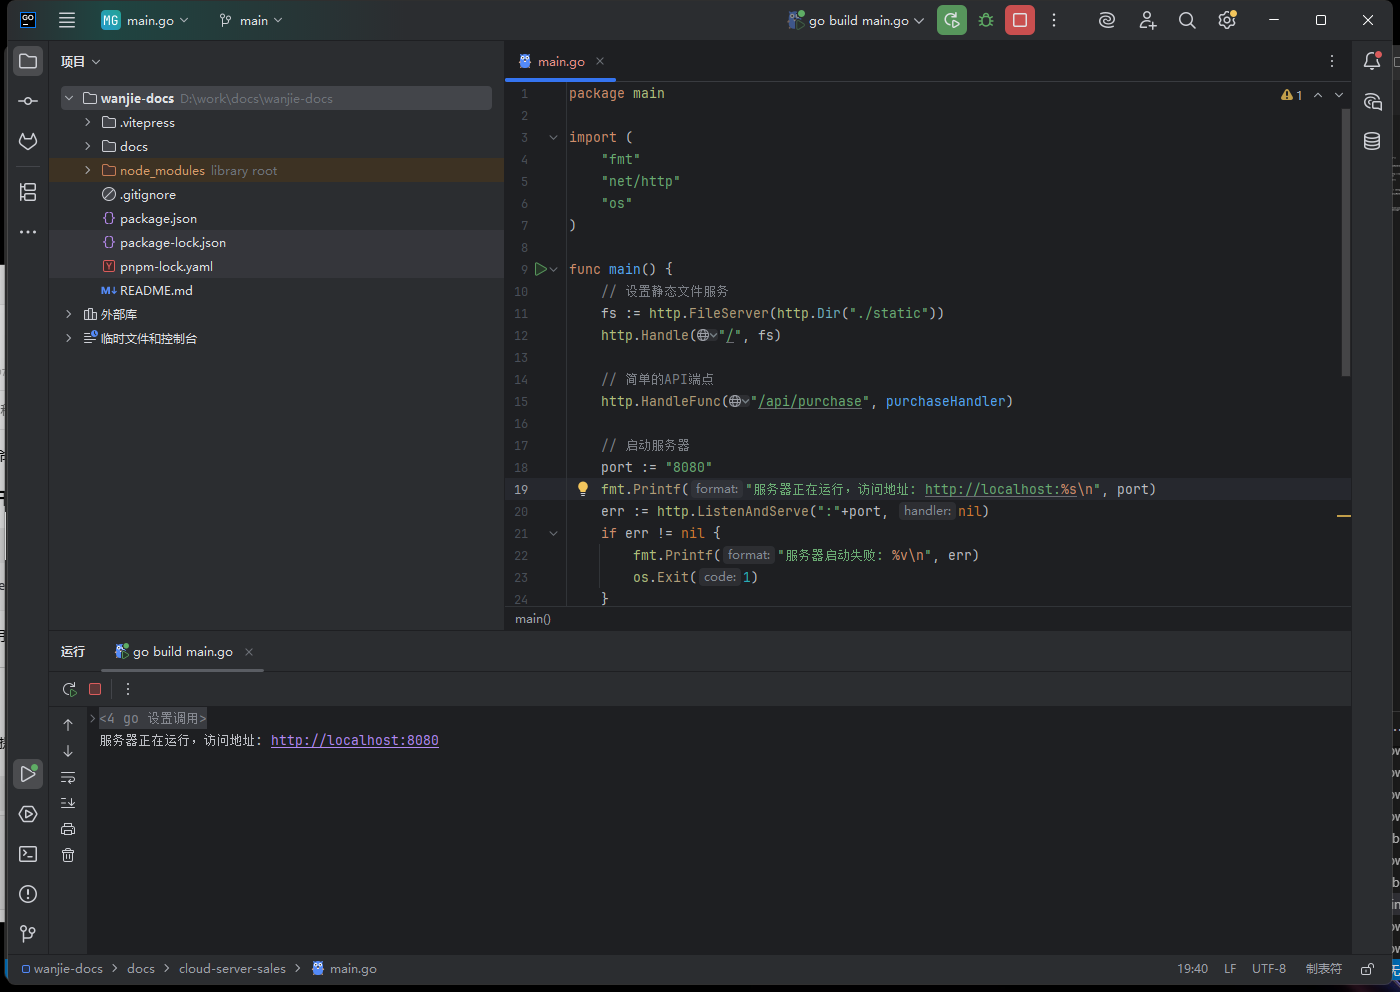The width and height of the screenshot is (1400, 992).
Task: Open the Database tool window on right sidebar
Action: pyautogui.click(x=1372, y=141)
